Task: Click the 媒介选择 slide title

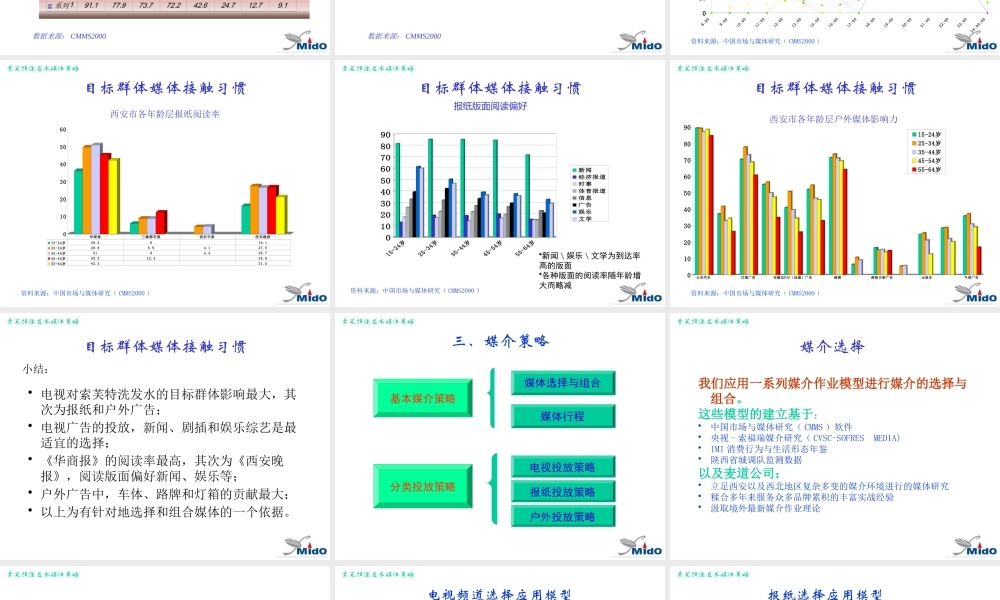Action: pyautogui.click(x=833, y=347)
